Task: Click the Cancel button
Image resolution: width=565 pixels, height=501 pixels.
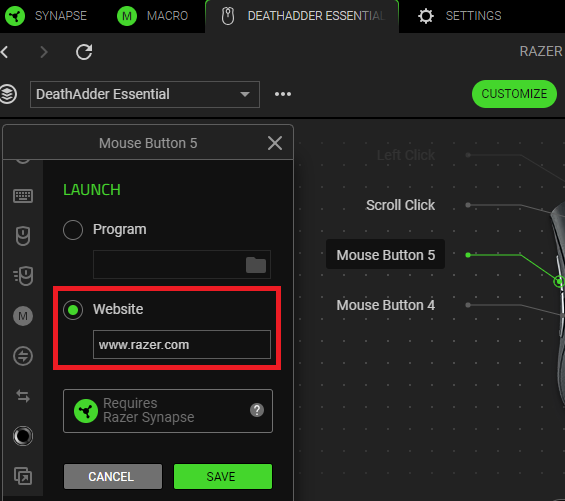Action: coord(113,476)
